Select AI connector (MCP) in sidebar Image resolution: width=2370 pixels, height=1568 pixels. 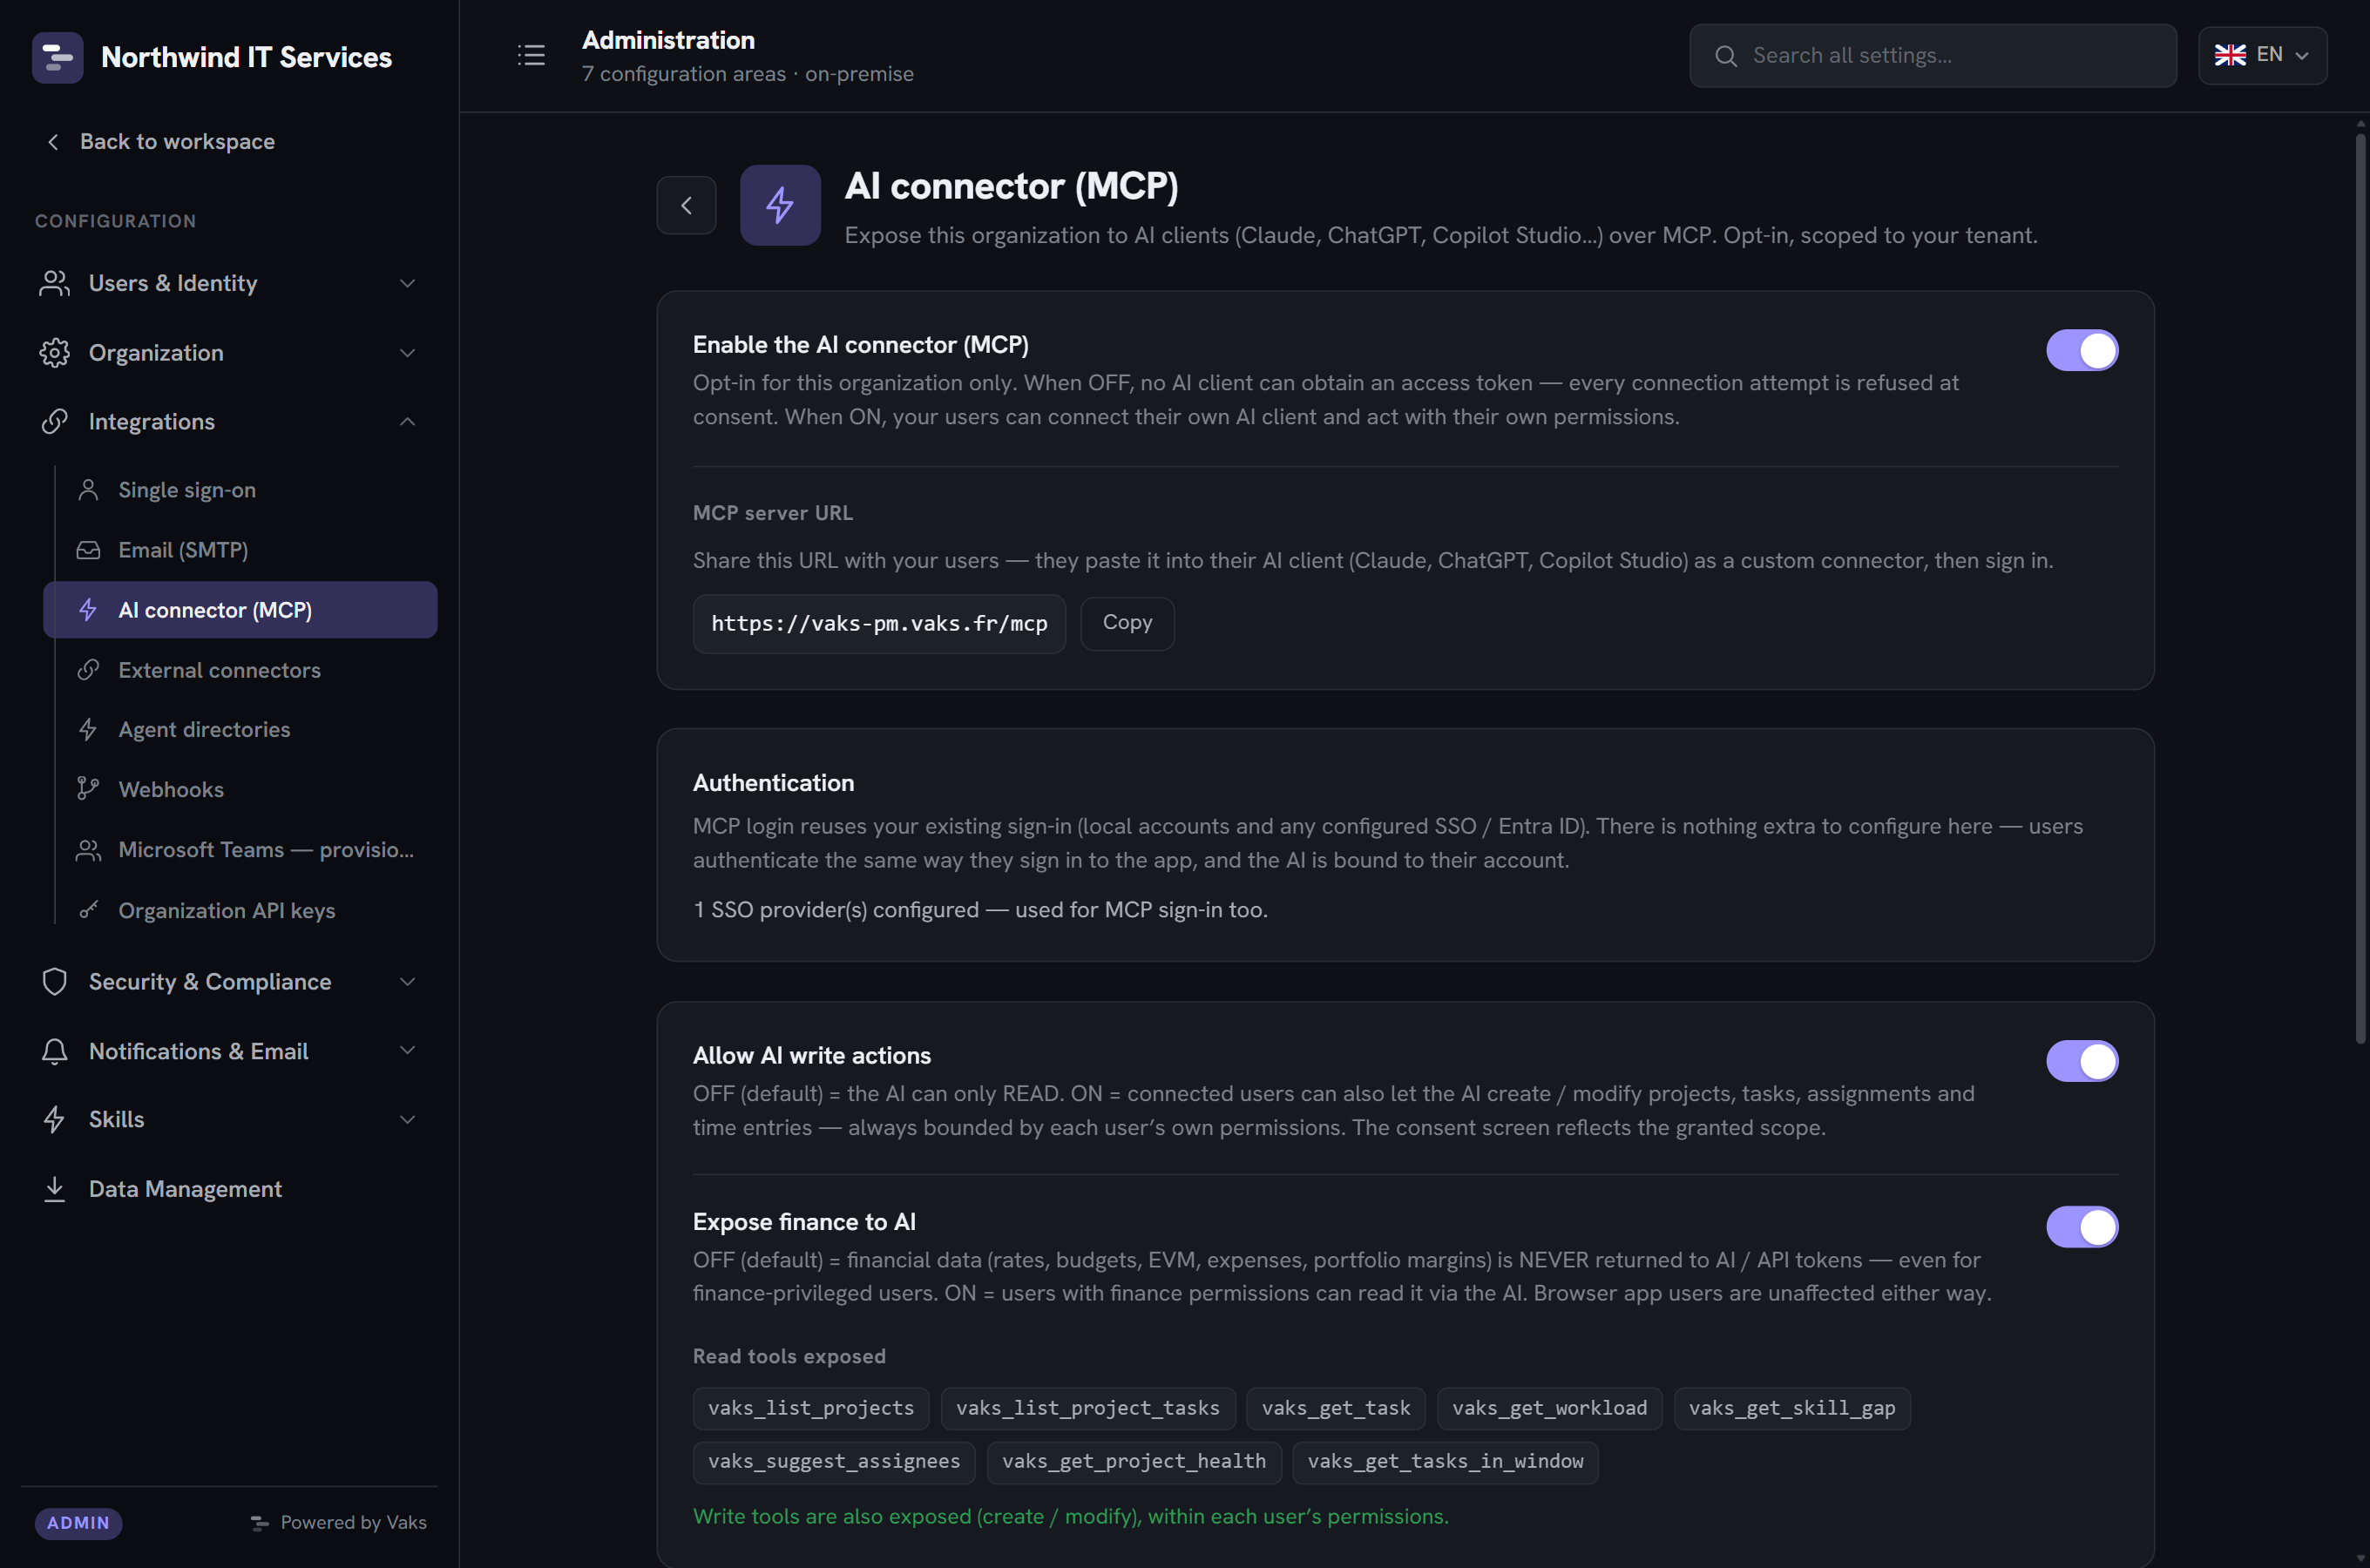click(x=240, y=610)
